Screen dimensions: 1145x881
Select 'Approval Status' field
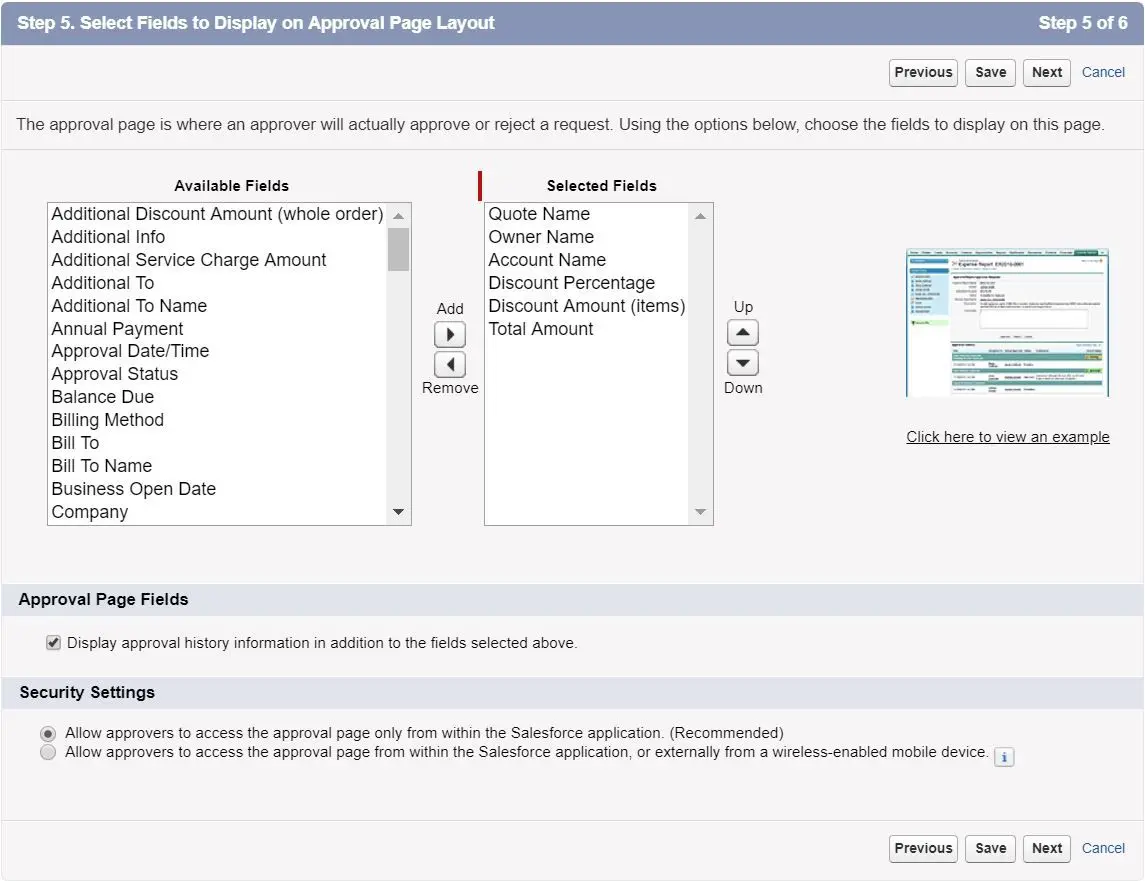click(217, 374)
